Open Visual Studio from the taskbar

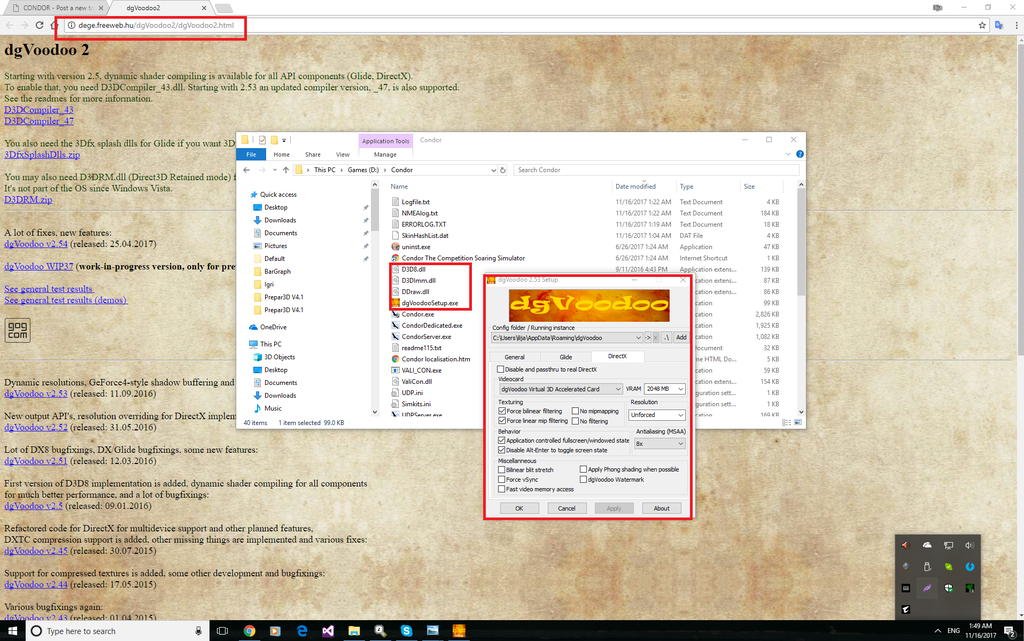coord(328,631)
